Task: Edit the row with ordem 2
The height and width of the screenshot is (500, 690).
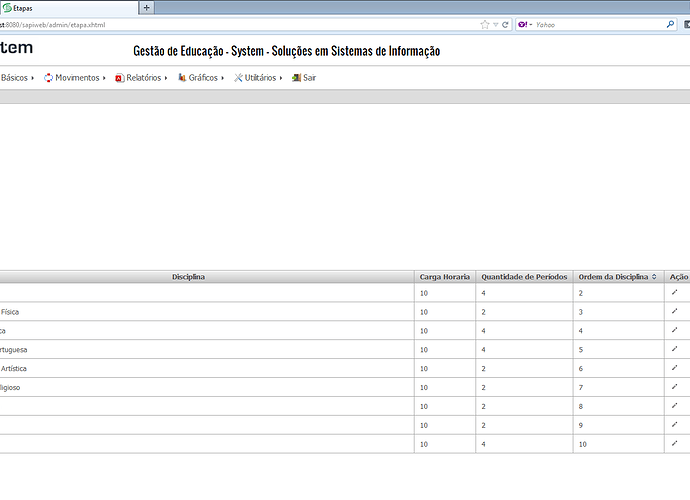Action: tap(675, 292)
